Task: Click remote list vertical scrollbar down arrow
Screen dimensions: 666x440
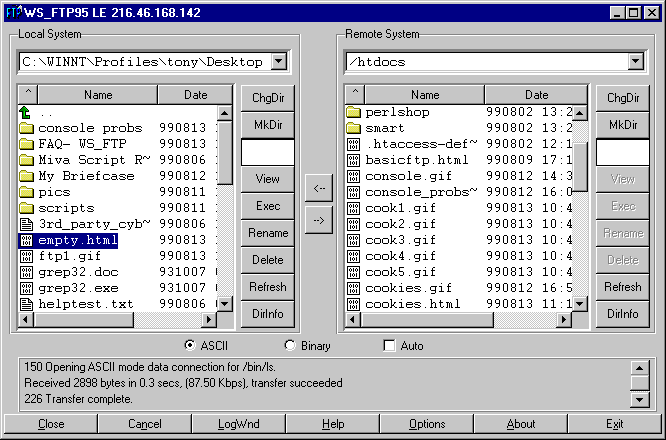Action: [580, 304]
